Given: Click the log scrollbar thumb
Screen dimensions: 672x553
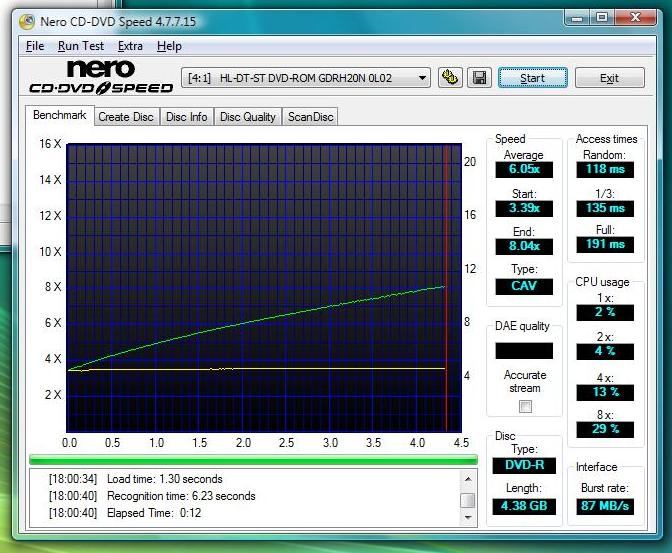Looking at the screenshot, I should click(468, 500).
